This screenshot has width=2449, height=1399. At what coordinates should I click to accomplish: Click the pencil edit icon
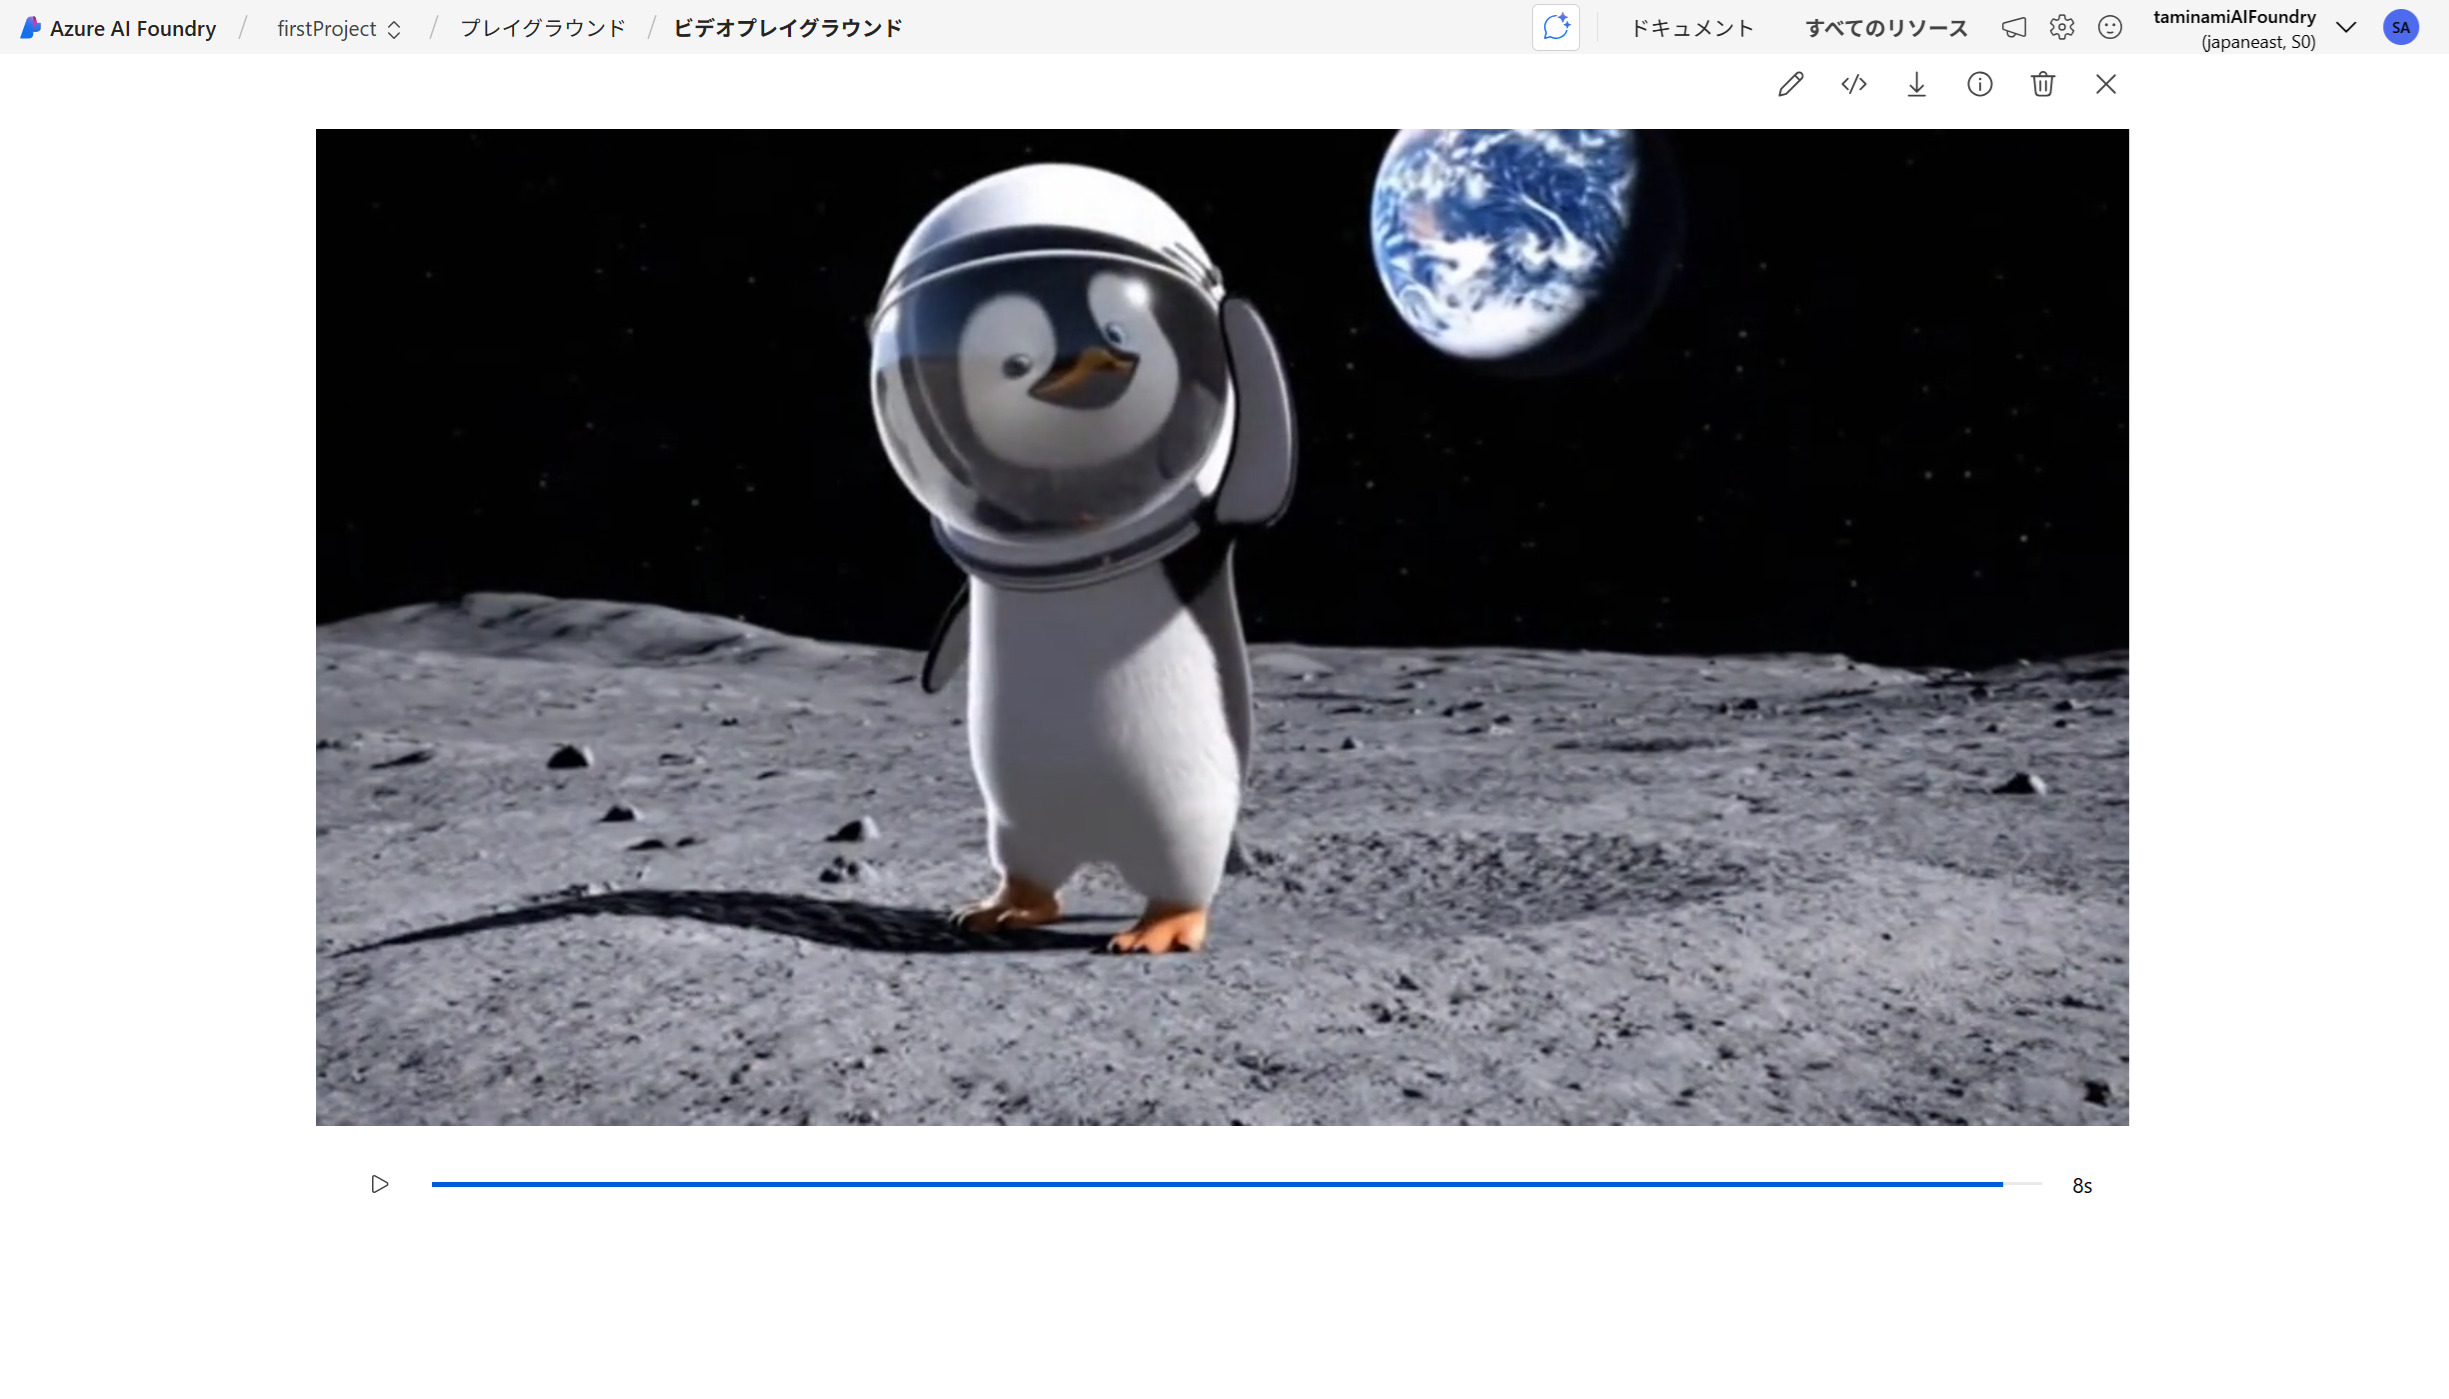[1790, 84]
